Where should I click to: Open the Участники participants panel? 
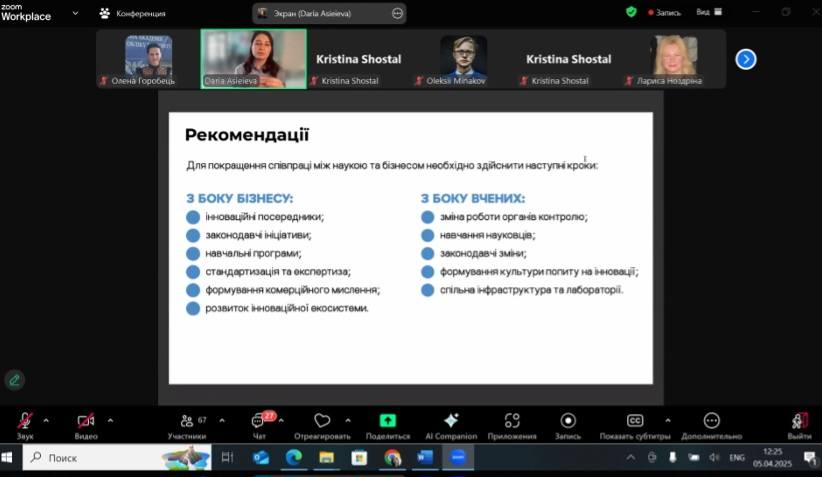187,422
